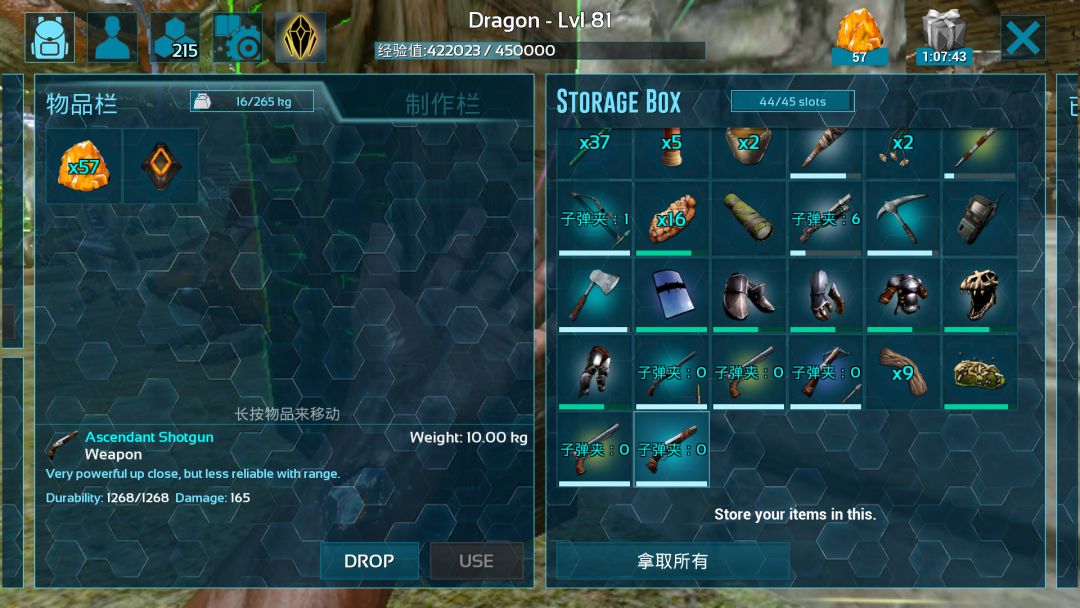Switch to the 制作栏 crafting tab
1080x608 pixels.
pyautogui.click(x=442, y=105)
